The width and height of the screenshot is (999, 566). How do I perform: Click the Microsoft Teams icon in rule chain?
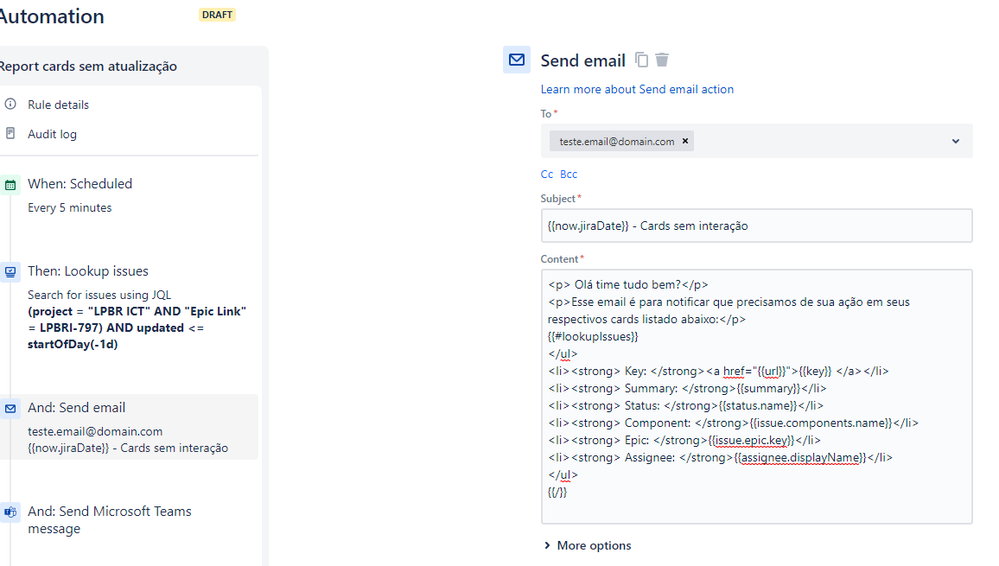[11, 512]
